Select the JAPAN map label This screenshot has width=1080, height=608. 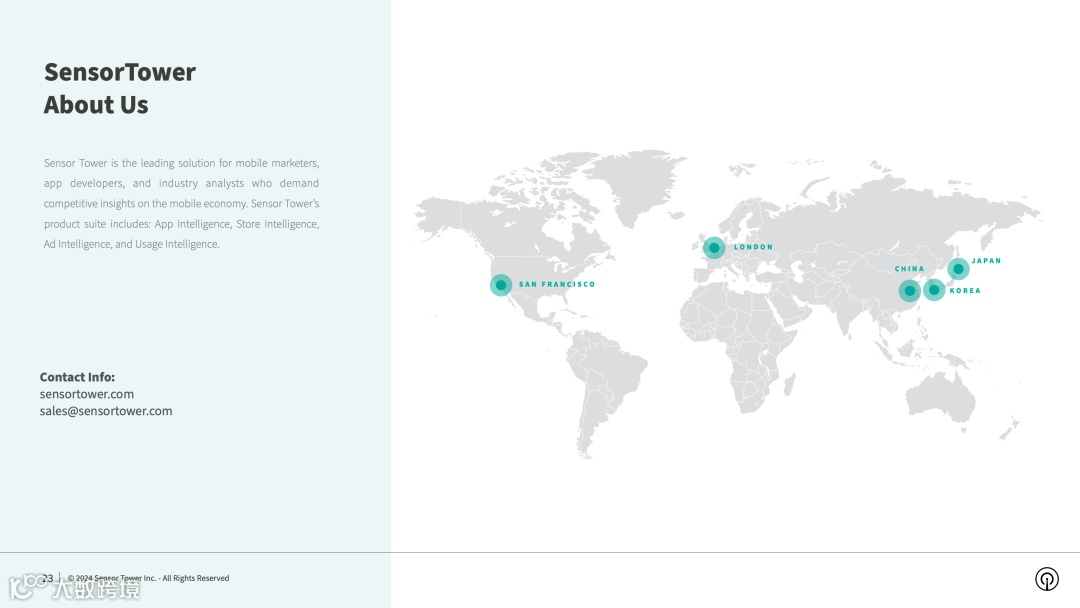[986, 261]
